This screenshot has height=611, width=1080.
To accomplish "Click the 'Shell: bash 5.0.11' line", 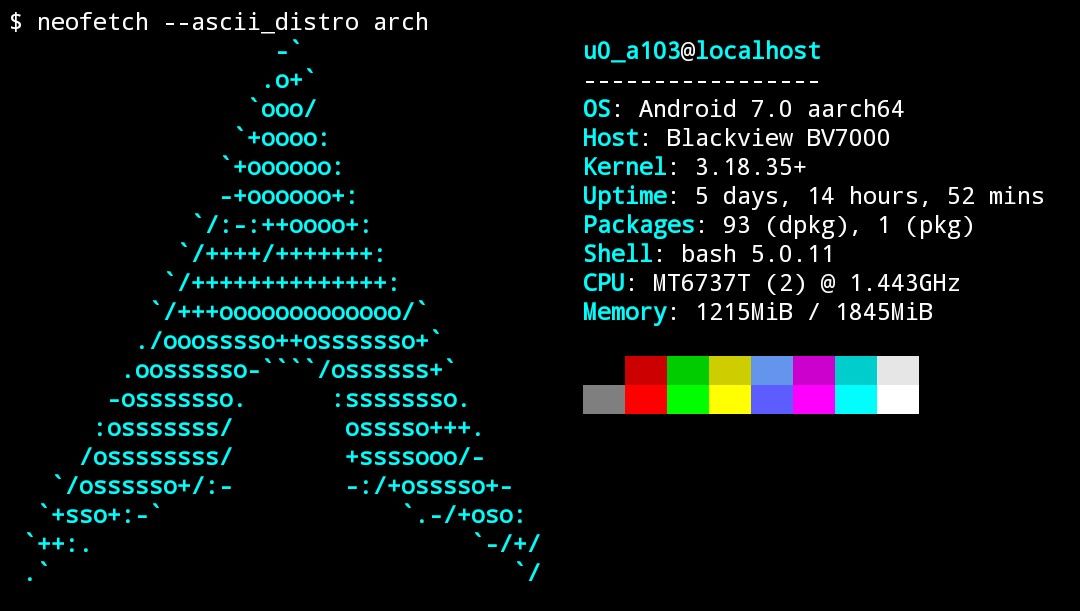I will point(708,254).
